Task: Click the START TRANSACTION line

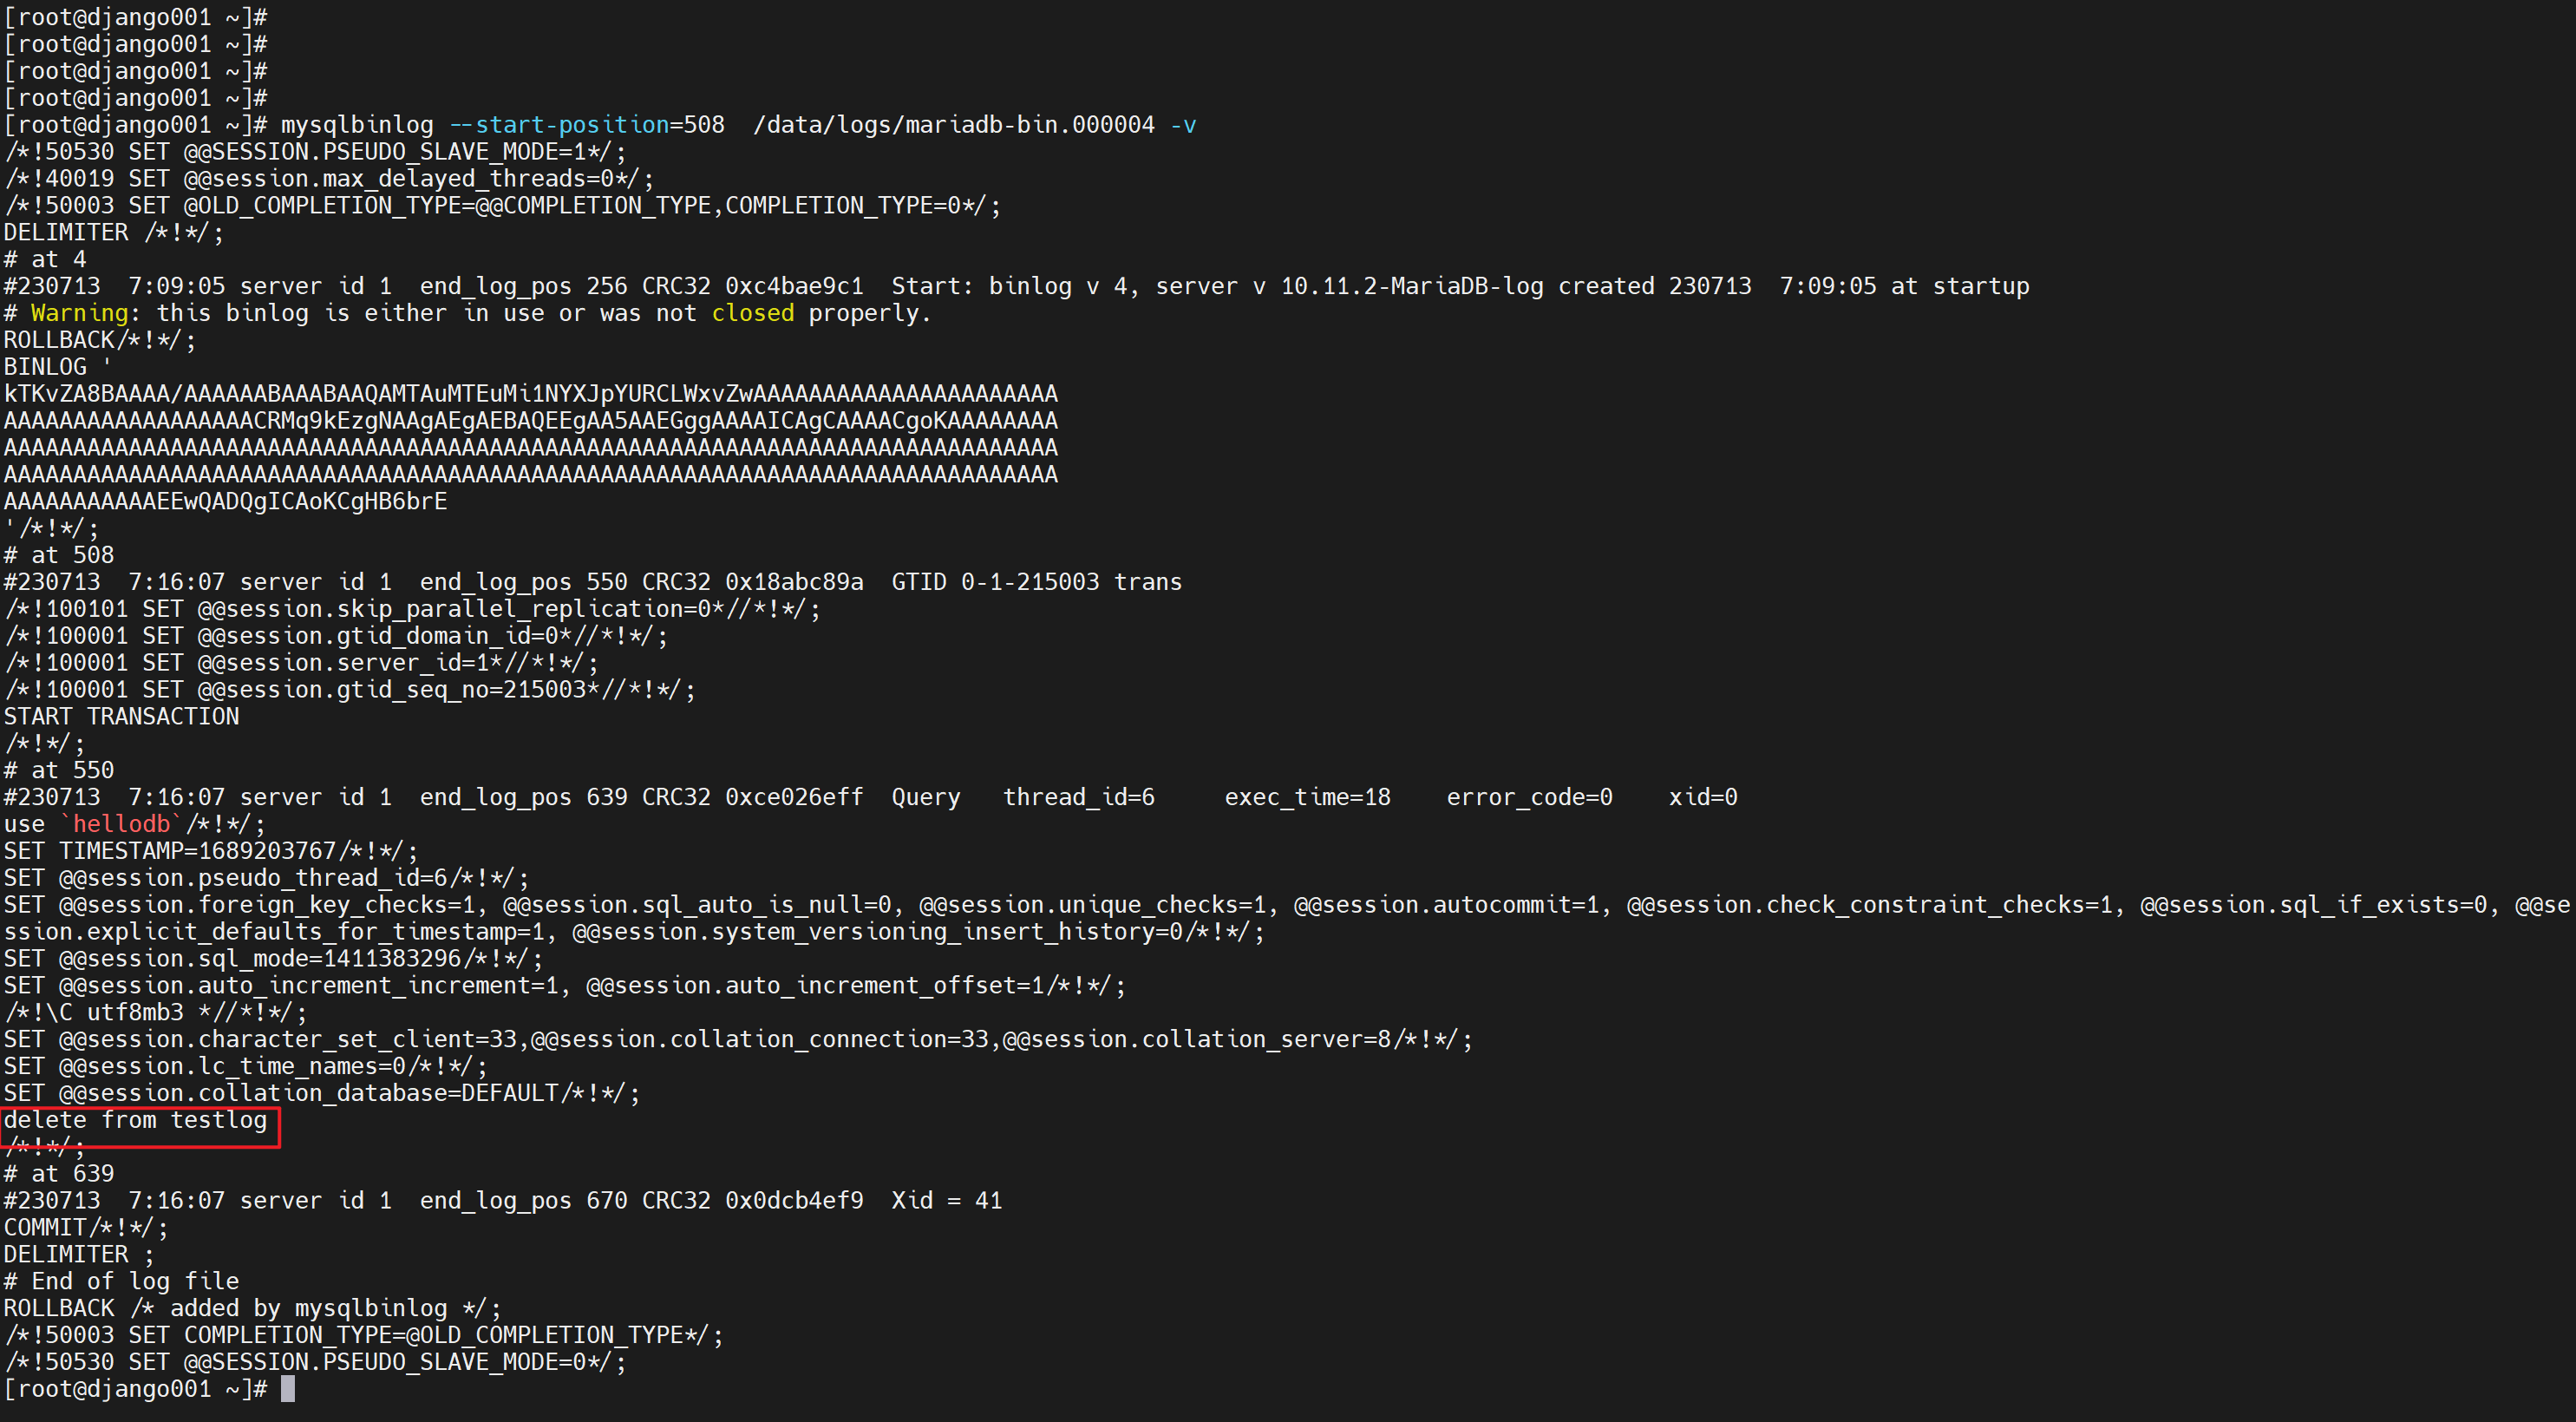Action: 121,717
